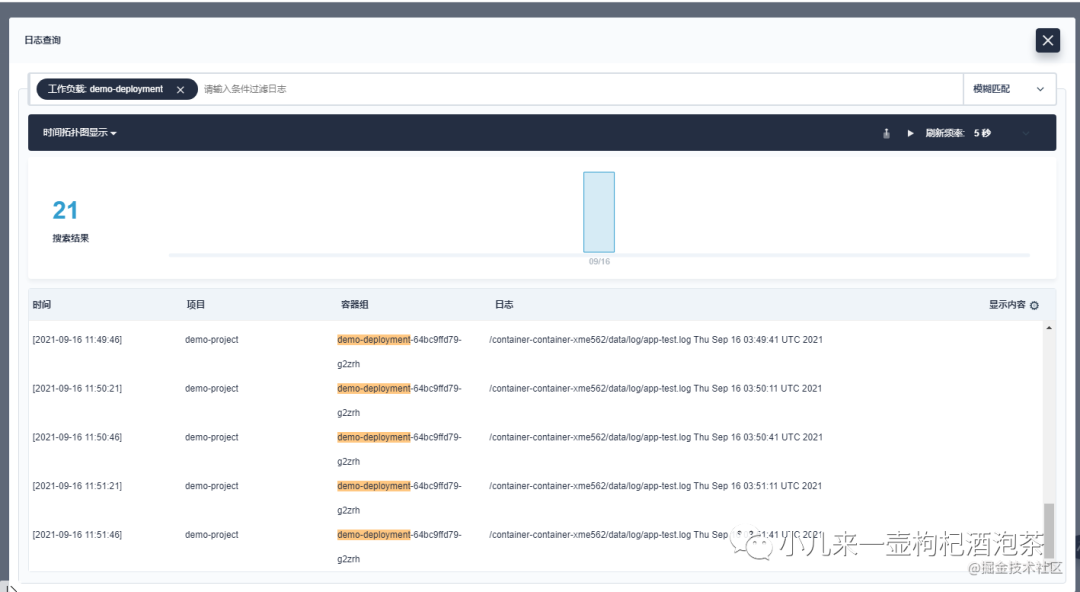Click the pod name in the 11:51:46 row

tap(399, 547)
